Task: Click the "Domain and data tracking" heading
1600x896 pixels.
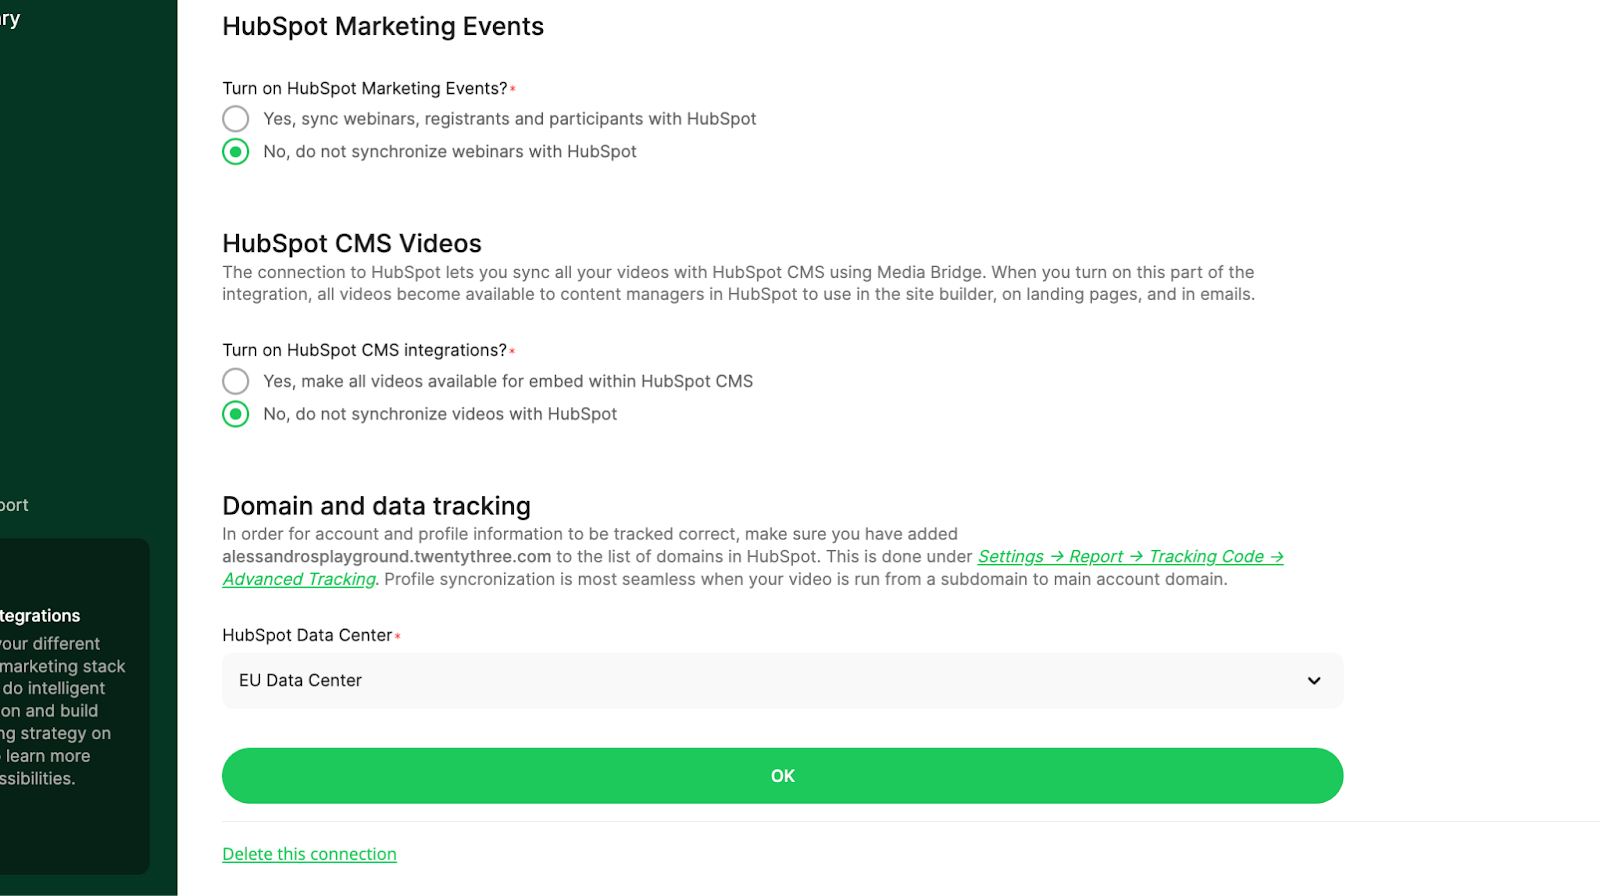Action: coord(376,506)
